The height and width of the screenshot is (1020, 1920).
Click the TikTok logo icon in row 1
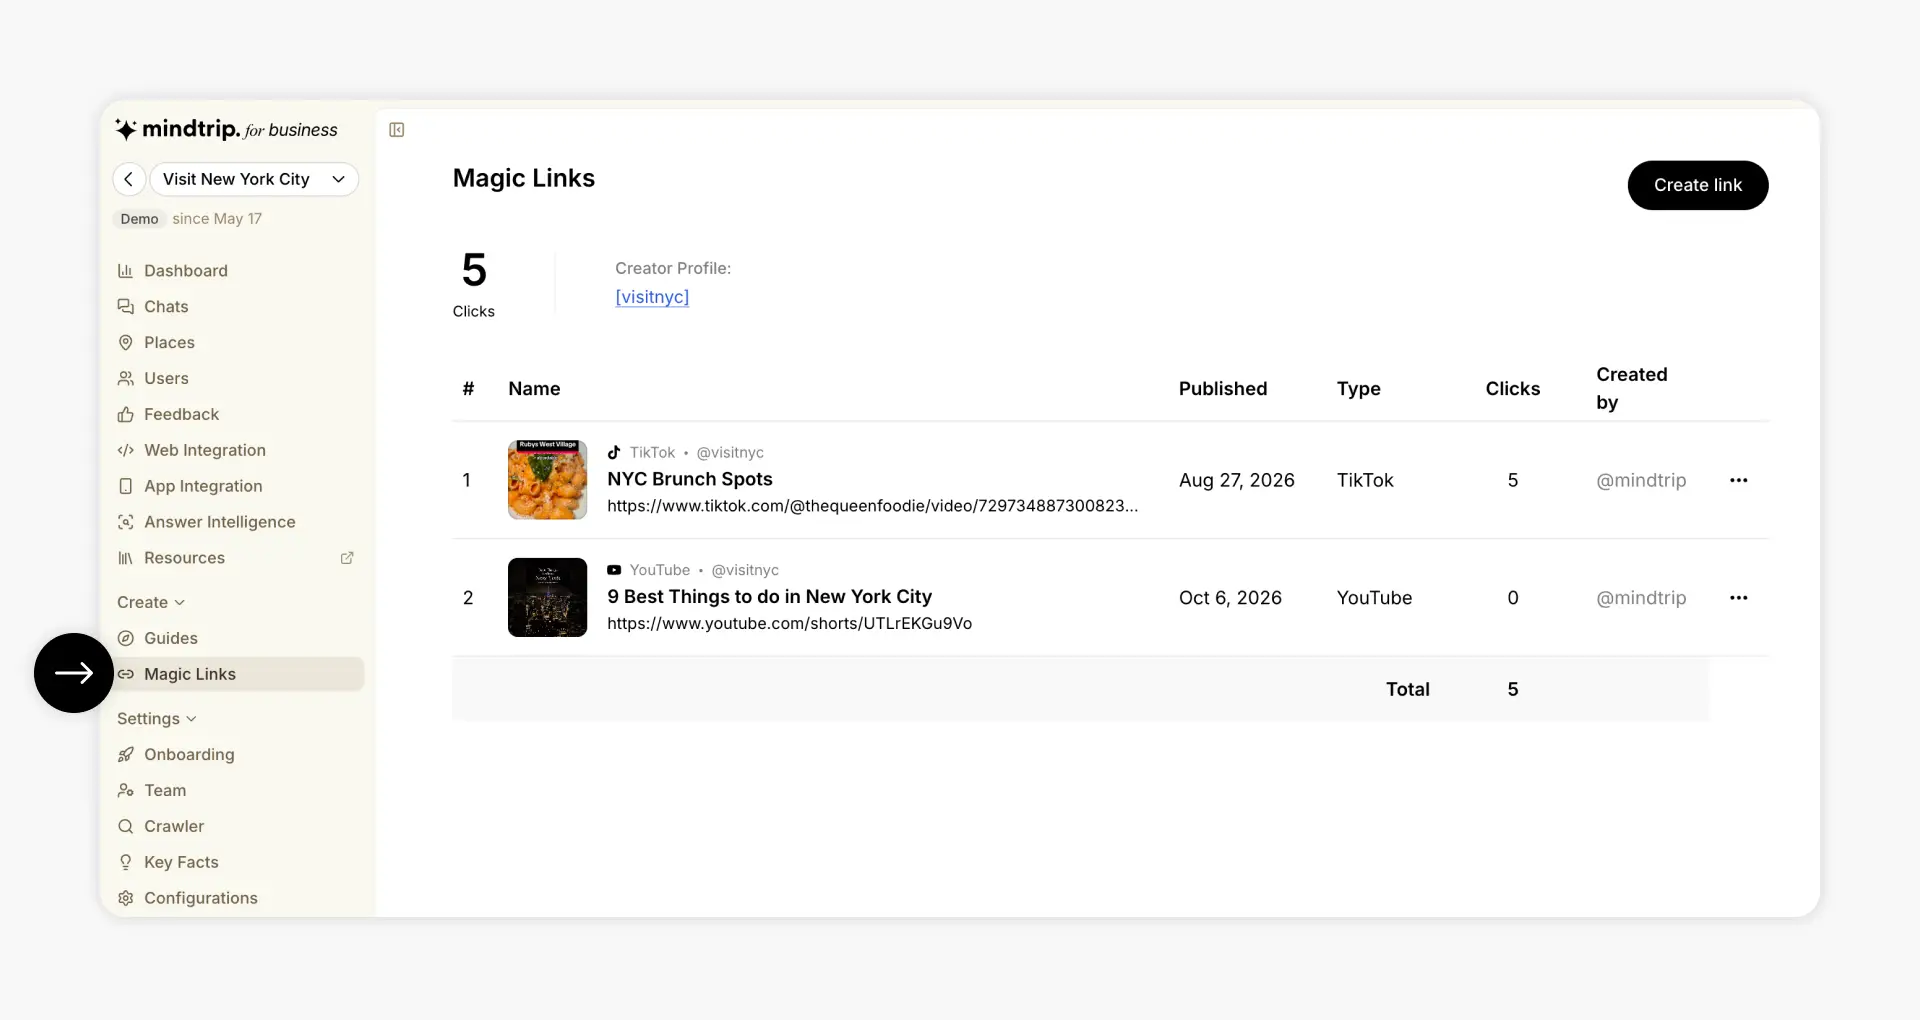pyautogui.click(x=614, y=453)
